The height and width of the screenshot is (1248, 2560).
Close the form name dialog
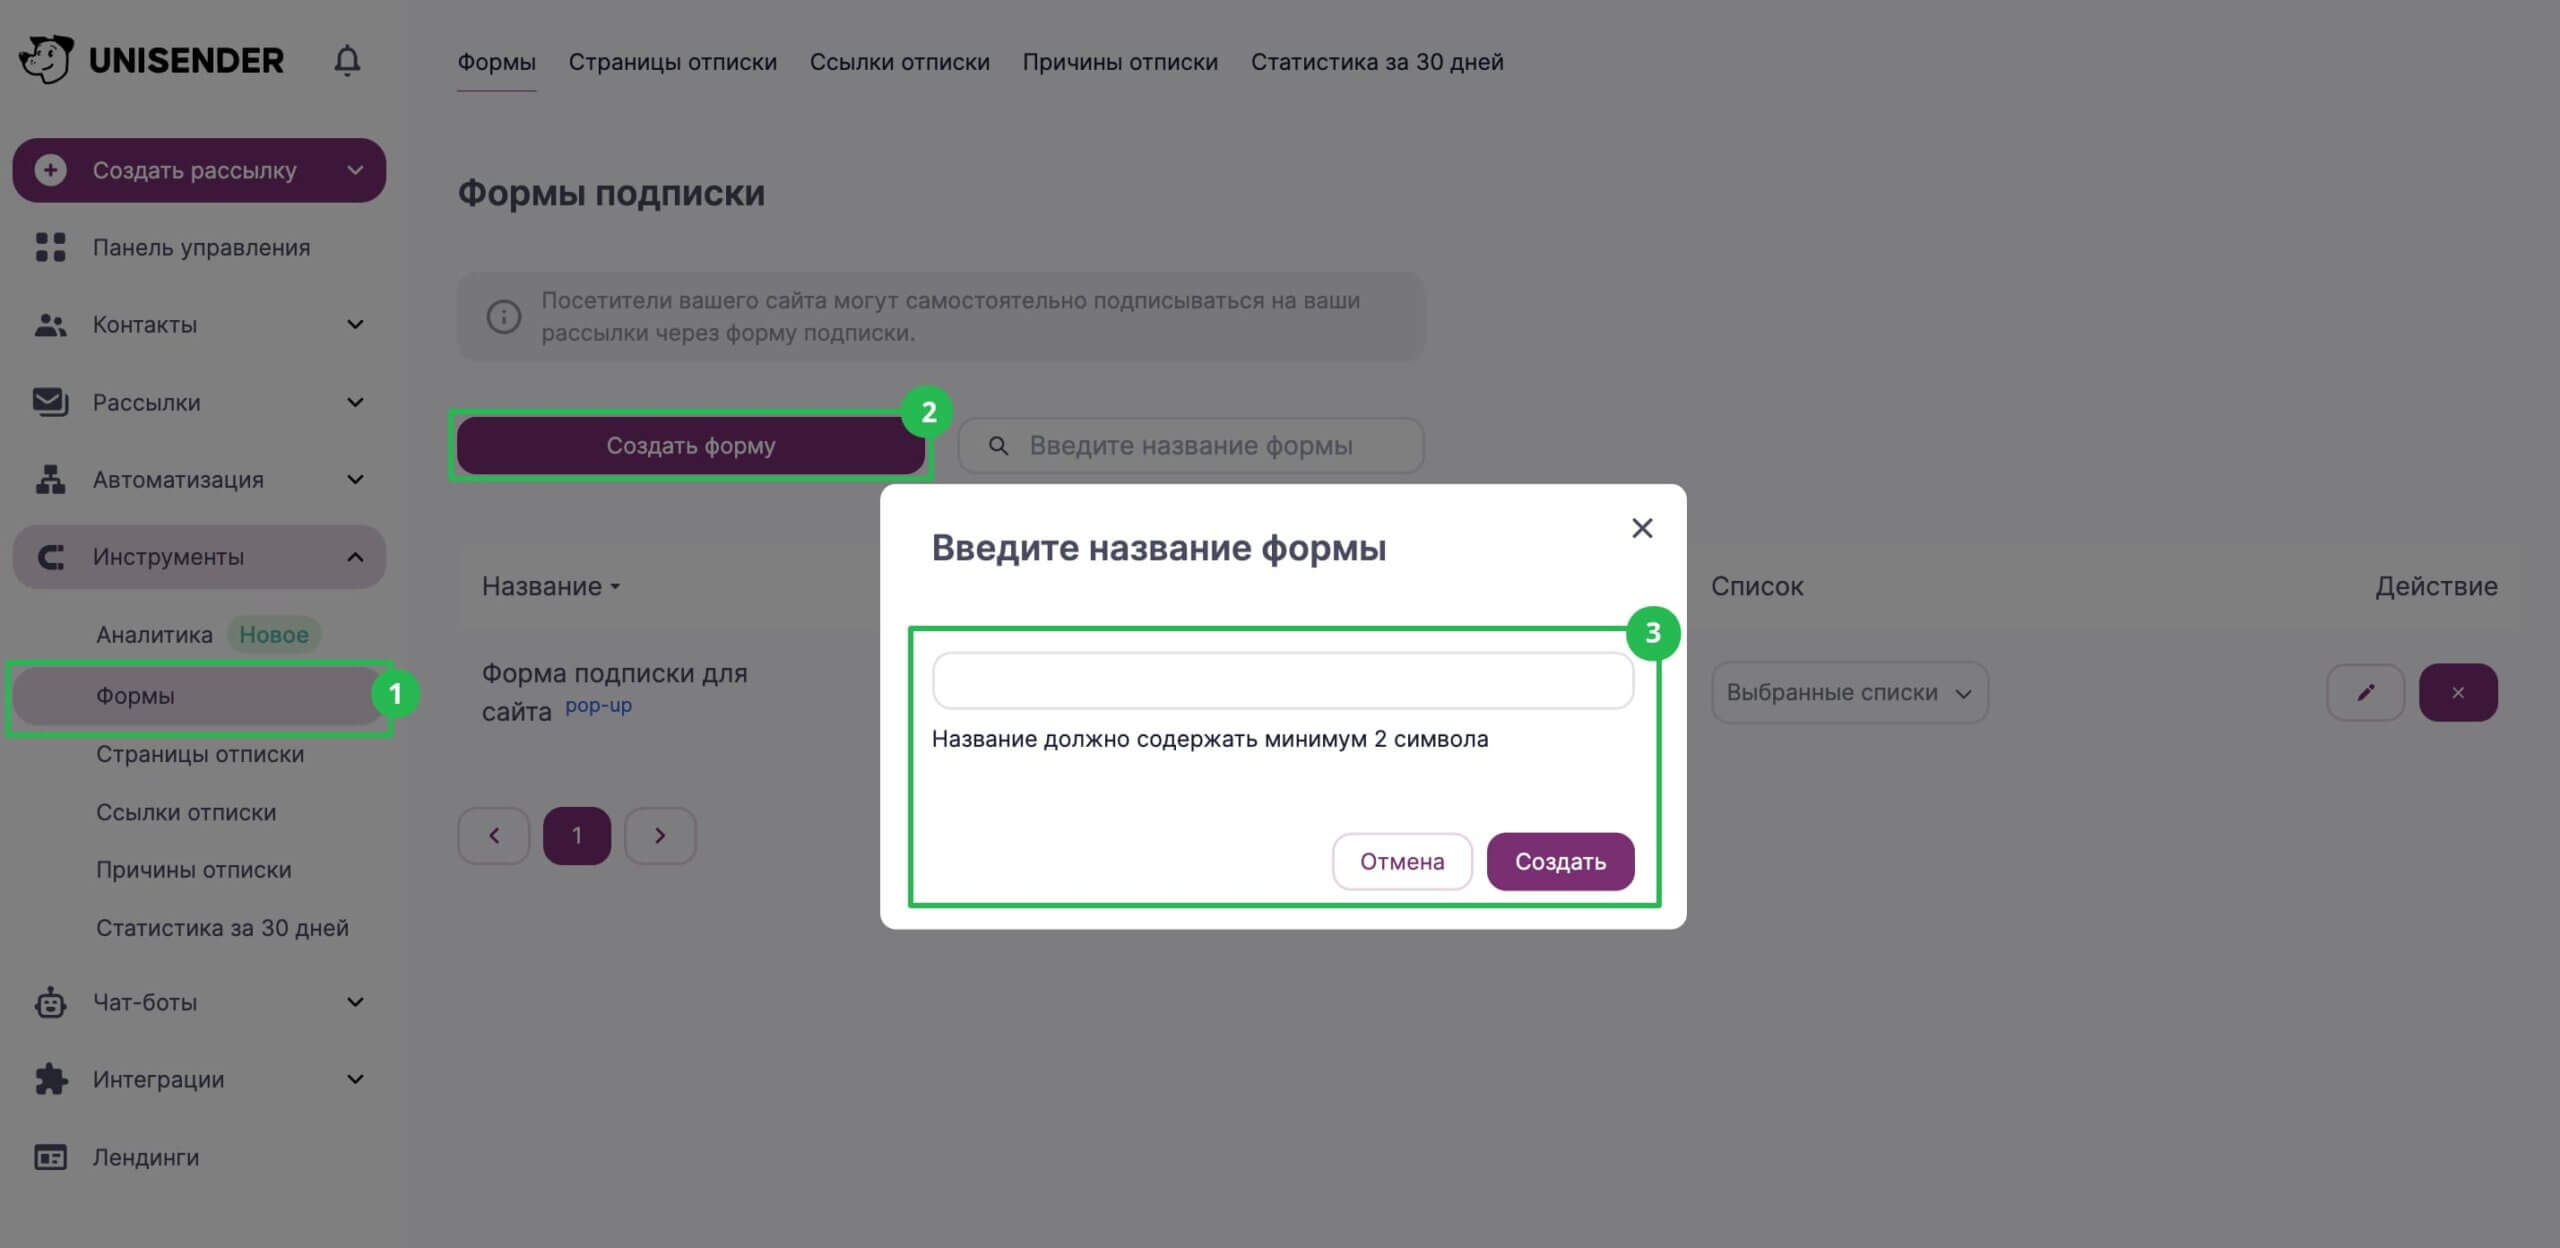[x=1642, y=528]
